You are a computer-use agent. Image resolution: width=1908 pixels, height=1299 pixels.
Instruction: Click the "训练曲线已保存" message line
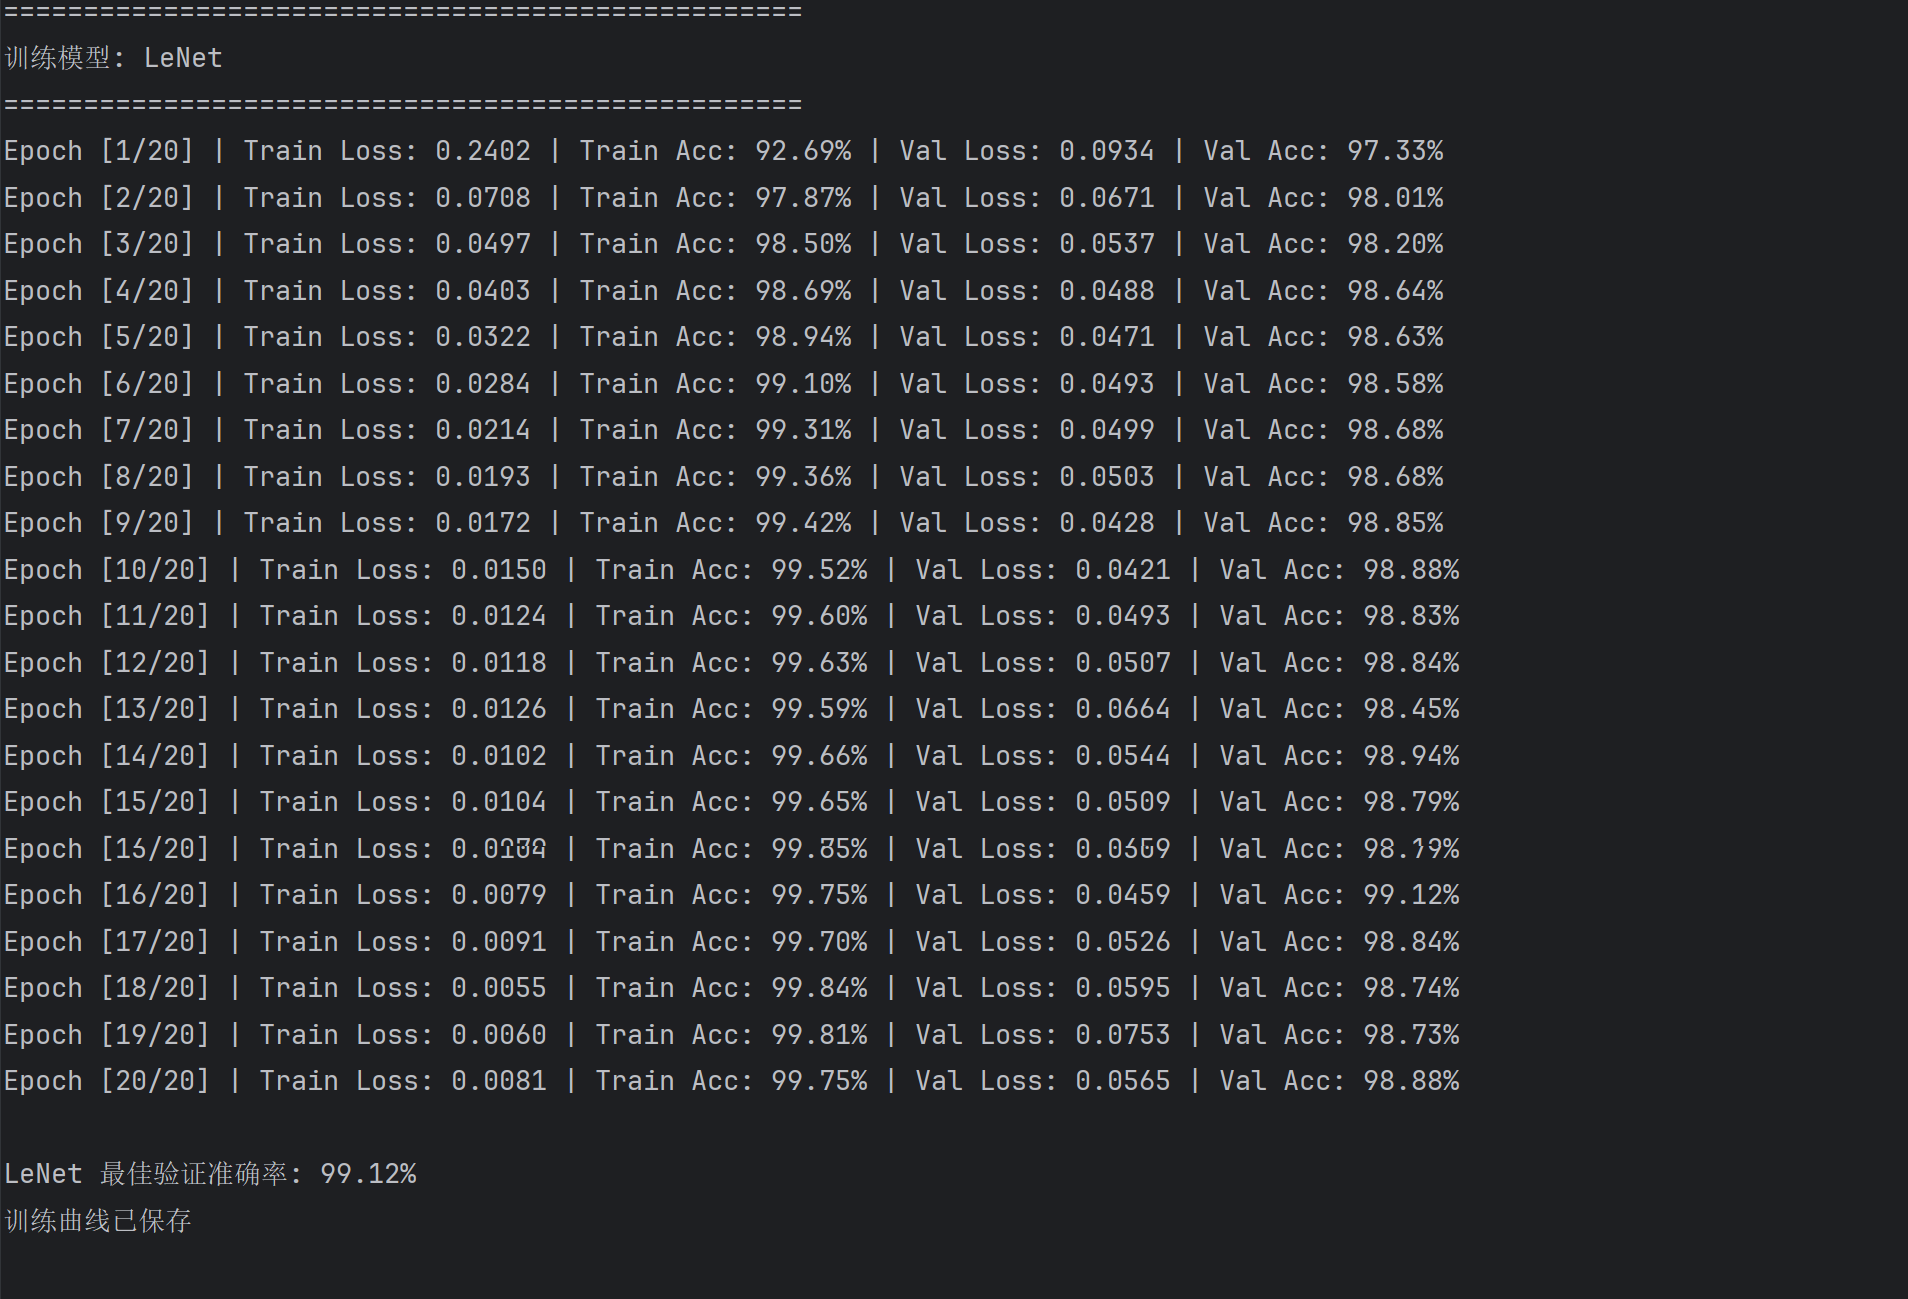[98, 1221]
